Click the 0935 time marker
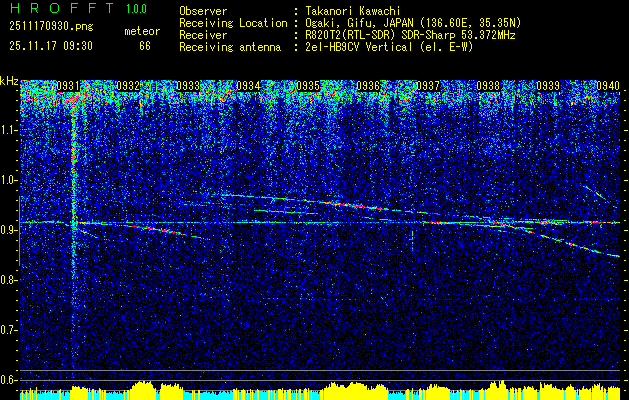This screenshot has height=400, width=629. click(308, 86)
